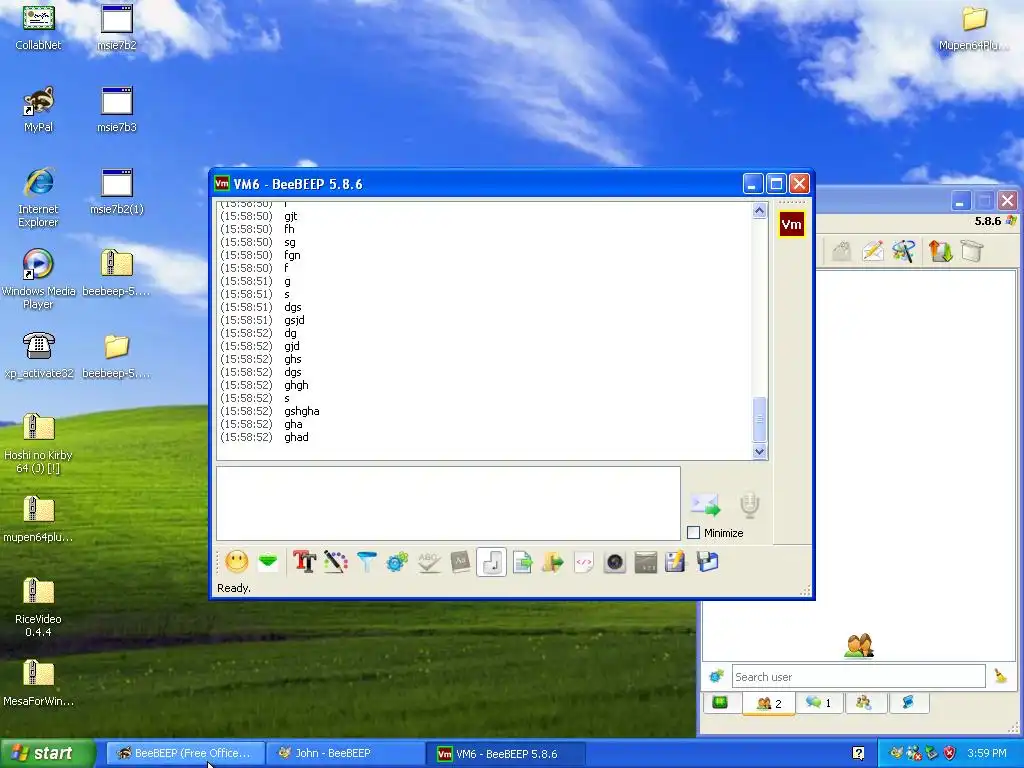Switch to John - BeeBEEP taskbar button

click(x=346, y=754)
